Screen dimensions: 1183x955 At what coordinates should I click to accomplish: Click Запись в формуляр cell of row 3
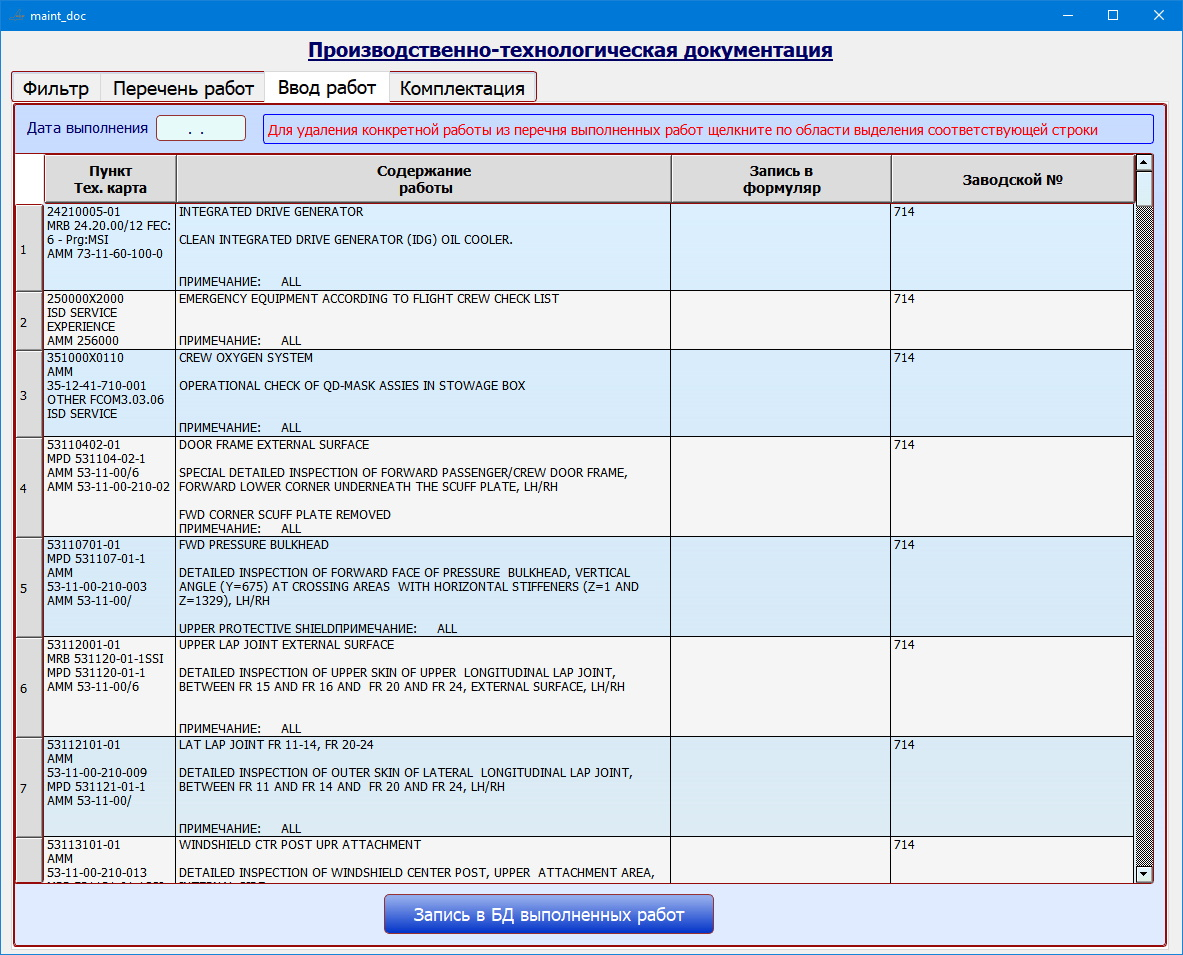click(x=781, y=393)
